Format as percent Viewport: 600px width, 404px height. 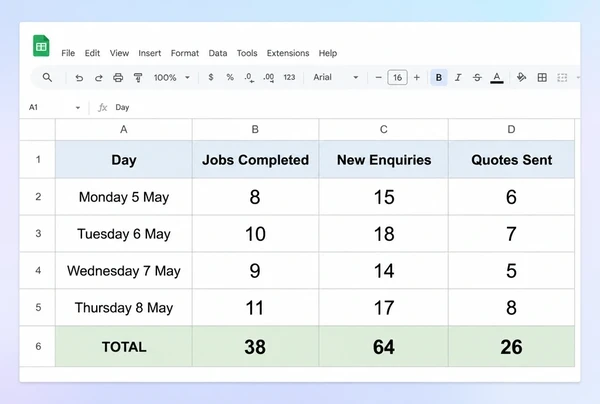click(x=230, y=77)
